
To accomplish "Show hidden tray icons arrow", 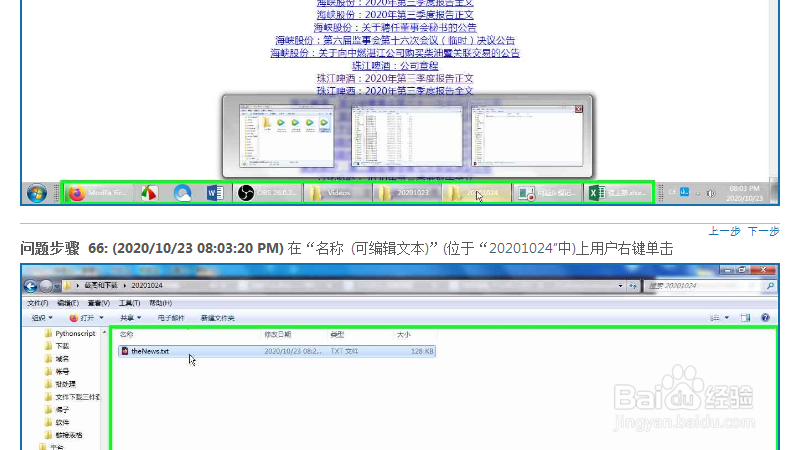I will pyautogui.click(x=698, y=193).
